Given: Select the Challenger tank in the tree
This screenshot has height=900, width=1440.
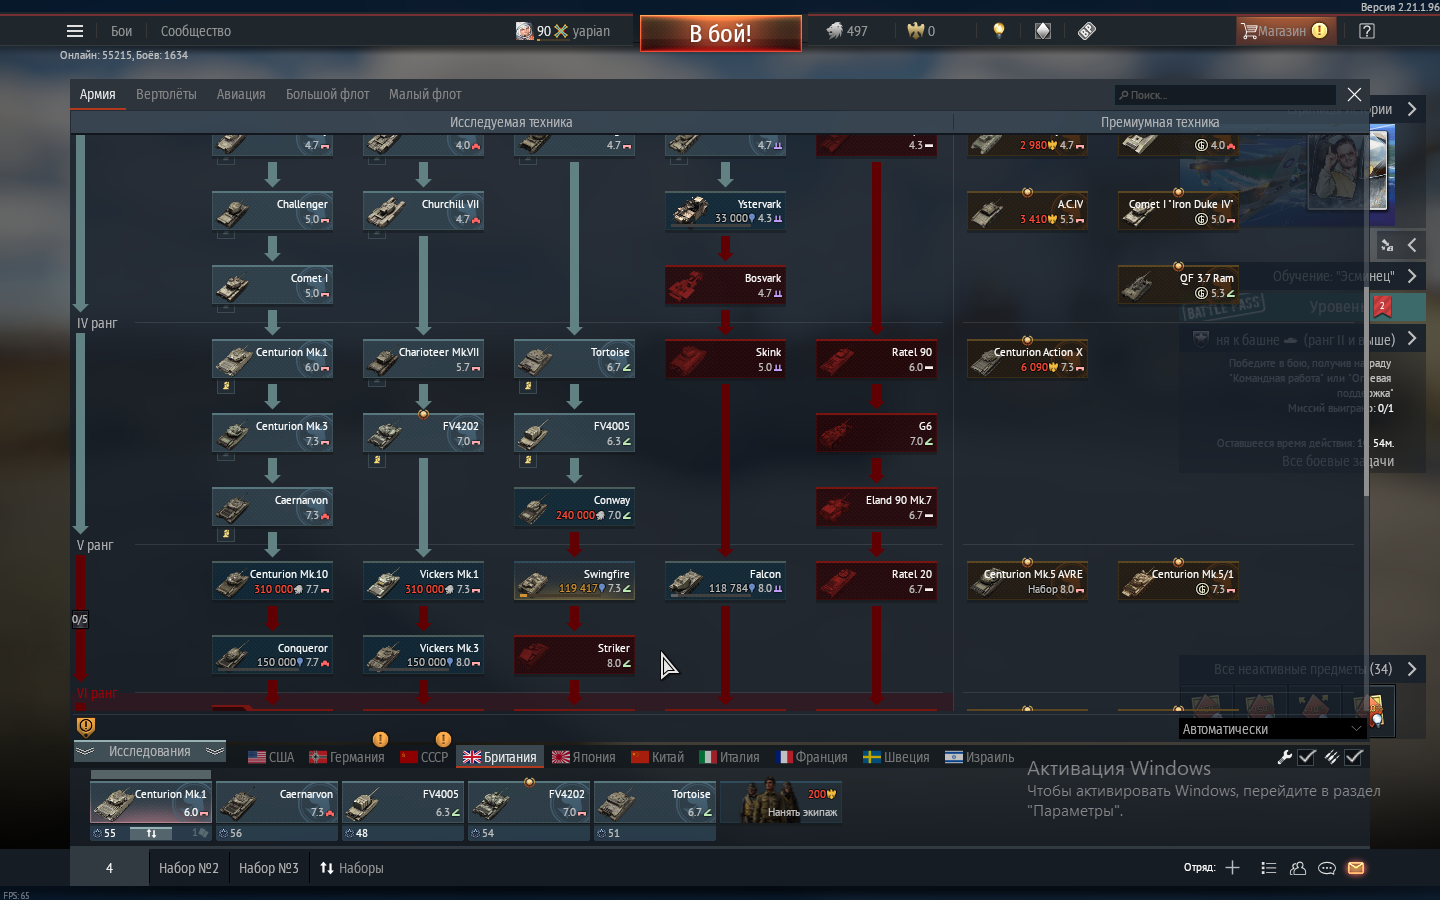Looking at the screenshot, I should (x=272, y=211).
